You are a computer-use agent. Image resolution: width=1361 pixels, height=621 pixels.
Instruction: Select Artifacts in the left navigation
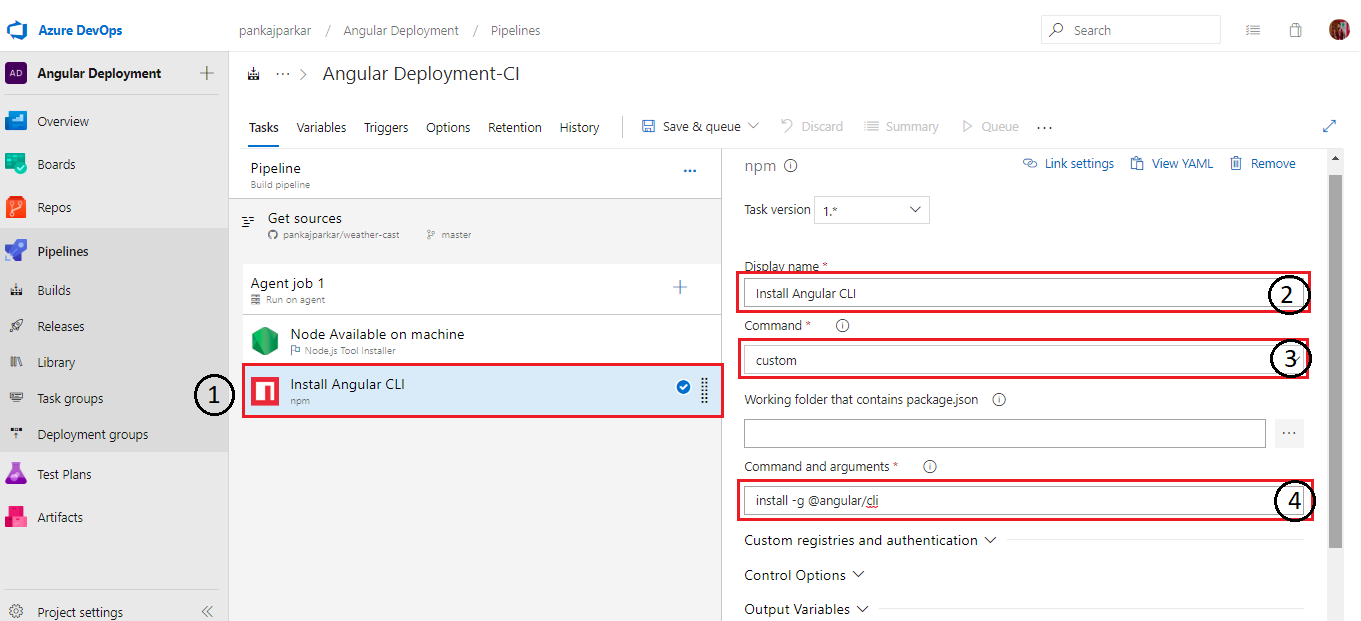60,516
